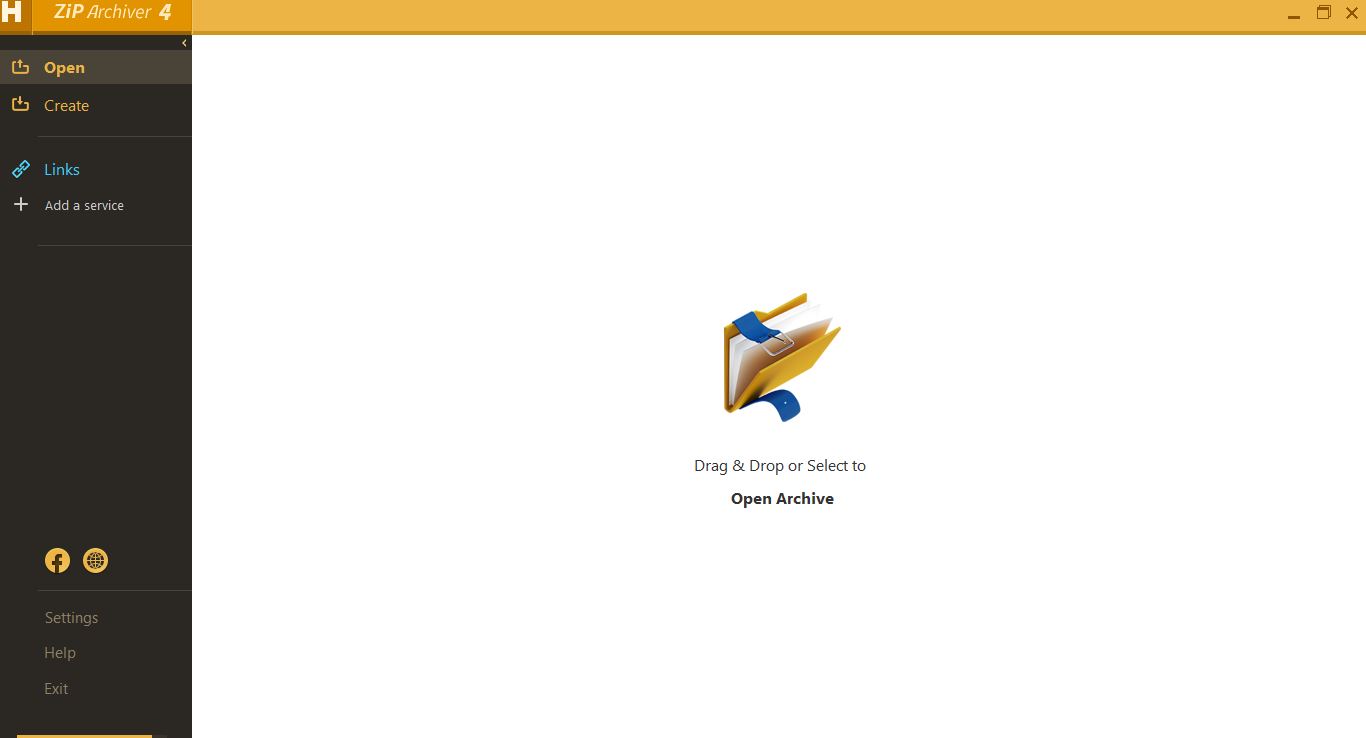Click the Drag & Drop or Select to text

[x=780, y=466]
